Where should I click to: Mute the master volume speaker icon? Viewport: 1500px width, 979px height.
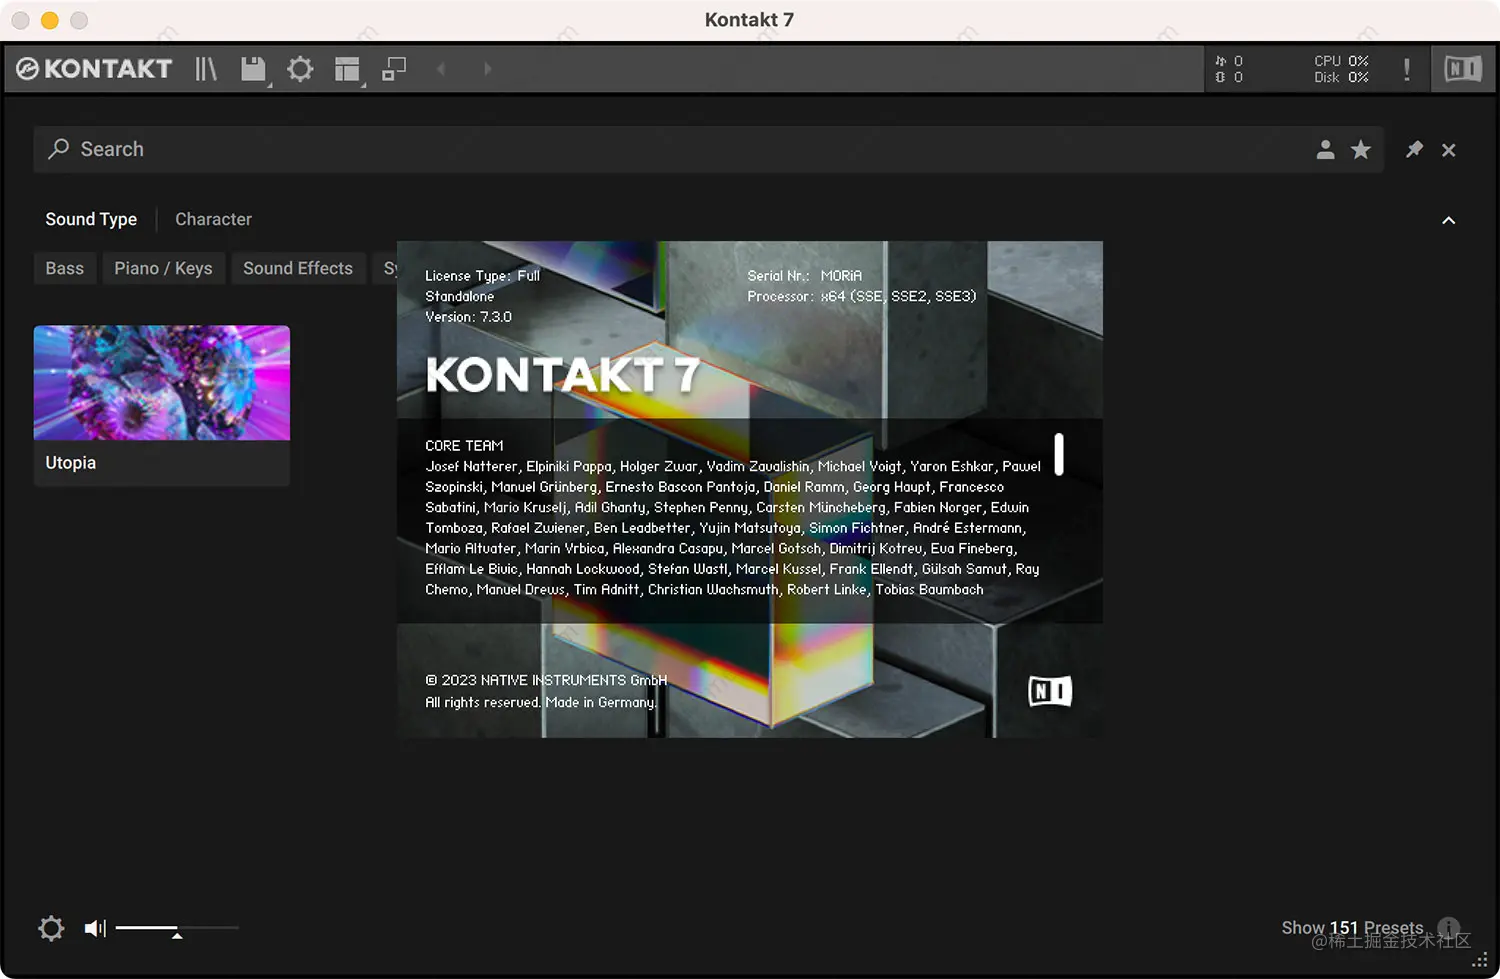tap(93, 928)
